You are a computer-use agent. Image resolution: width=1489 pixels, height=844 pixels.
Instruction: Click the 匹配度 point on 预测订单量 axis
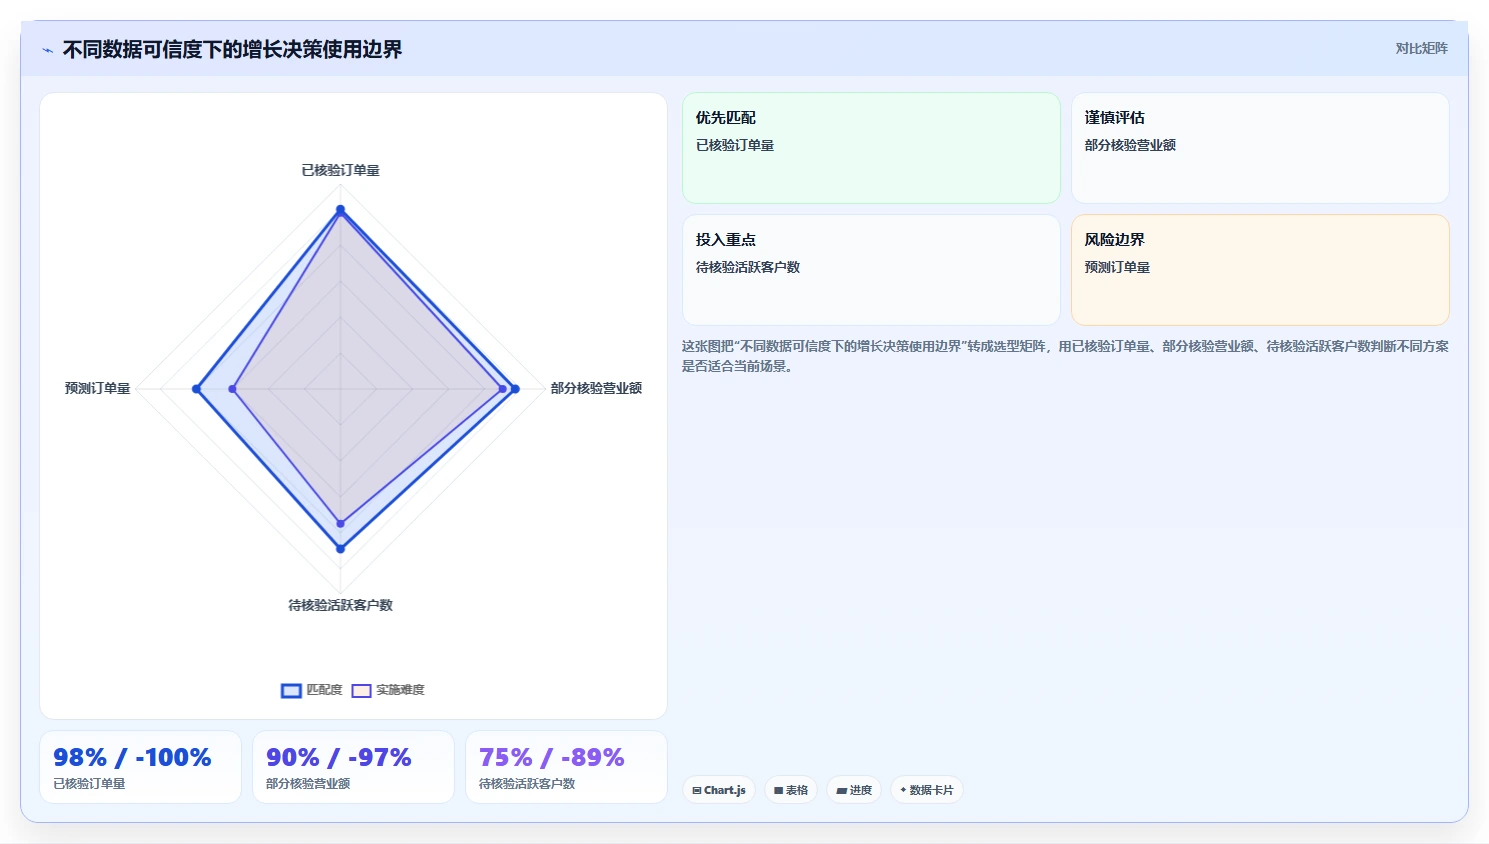tap(196, 389)
